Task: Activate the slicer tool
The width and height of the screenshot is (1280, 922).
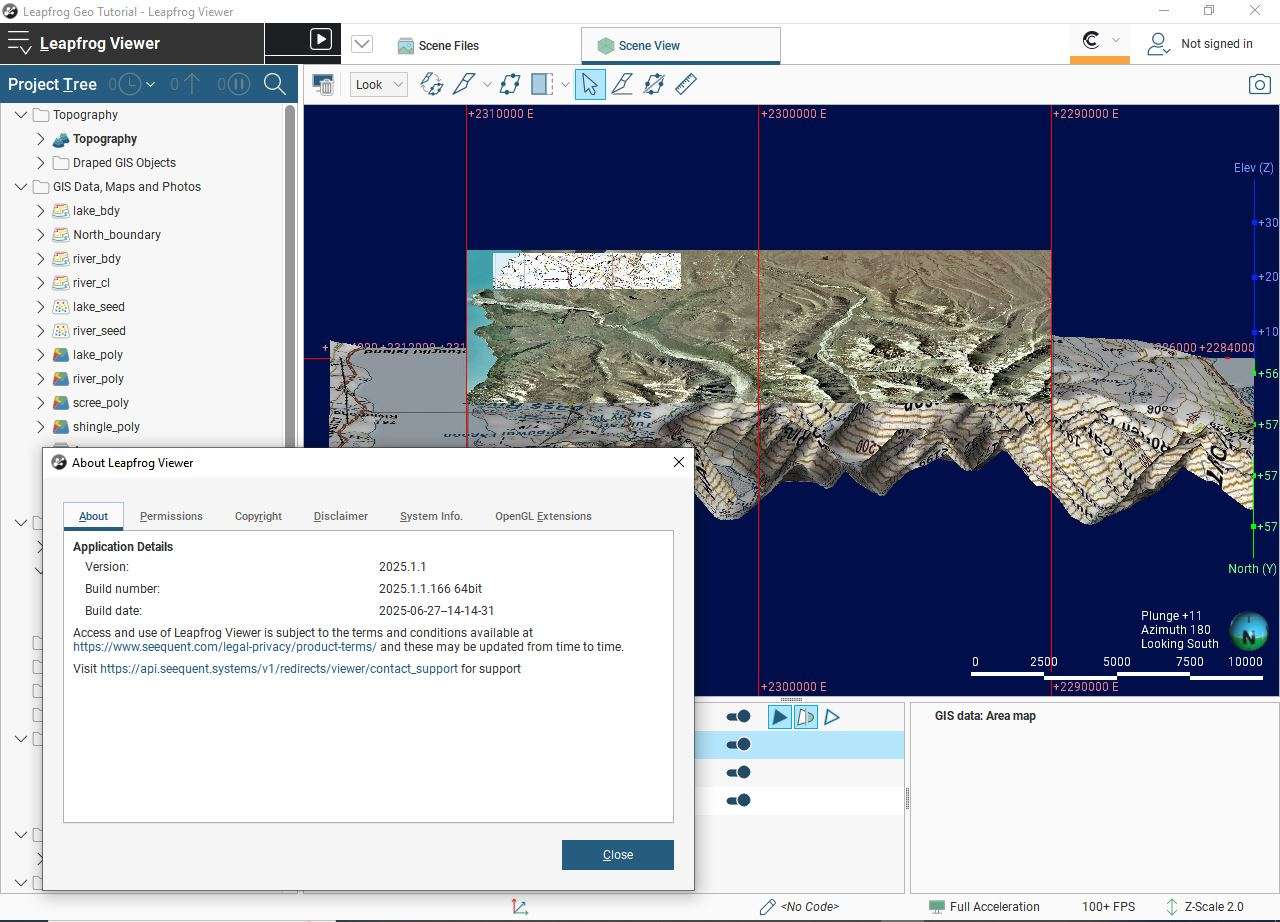Action: click(x=463, y=85)
